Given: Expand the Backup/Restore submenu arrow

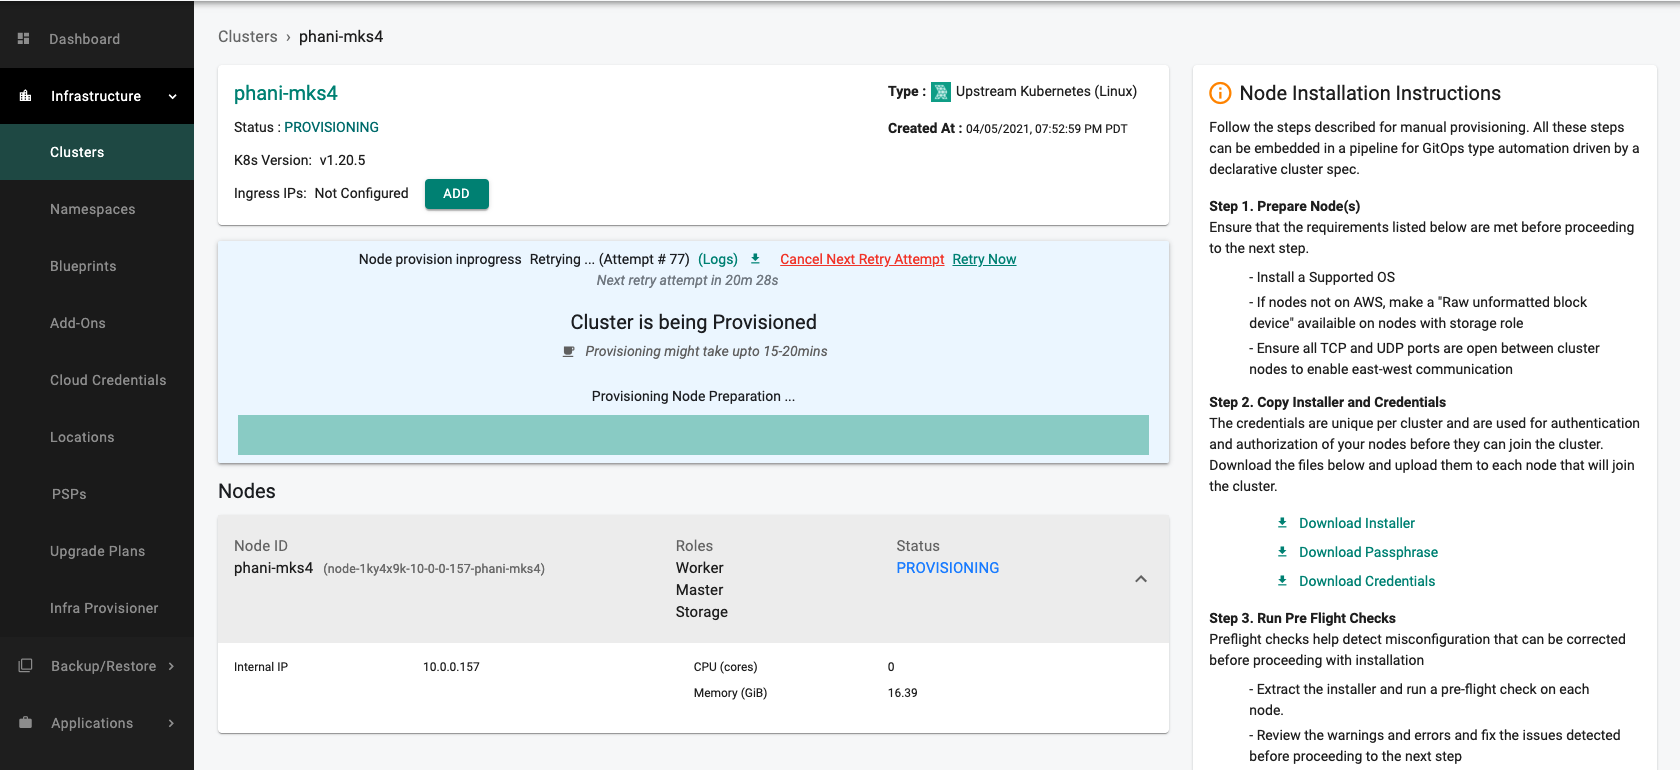Looking at the screenshot, I should click(x=171, y=666).
